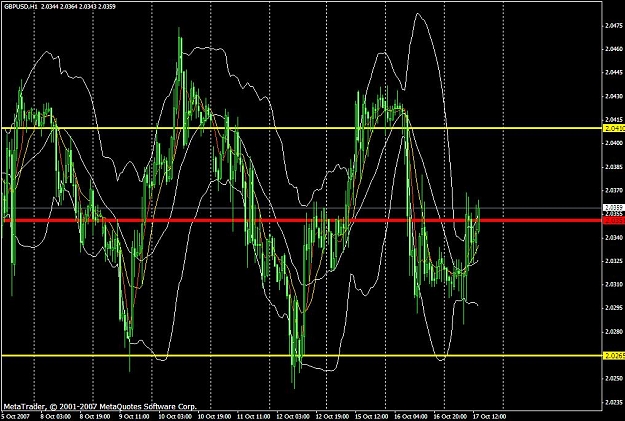
Task: Click the 2.0370 price axis label
Action: (614, 190)
